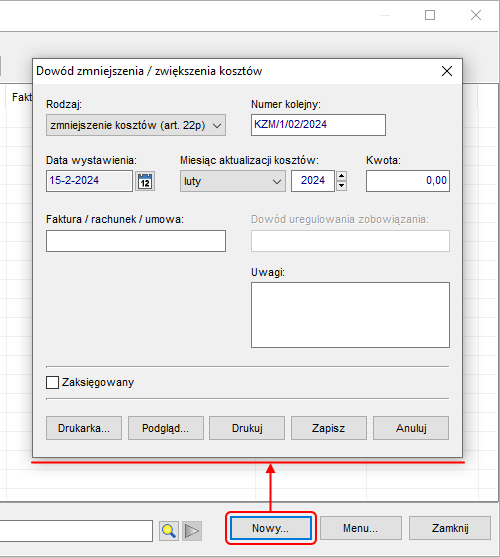Close the Dowód zmniejszenia dialog
Image resolution: width=500 pixels, height=558 pixels.
(447, 71)
